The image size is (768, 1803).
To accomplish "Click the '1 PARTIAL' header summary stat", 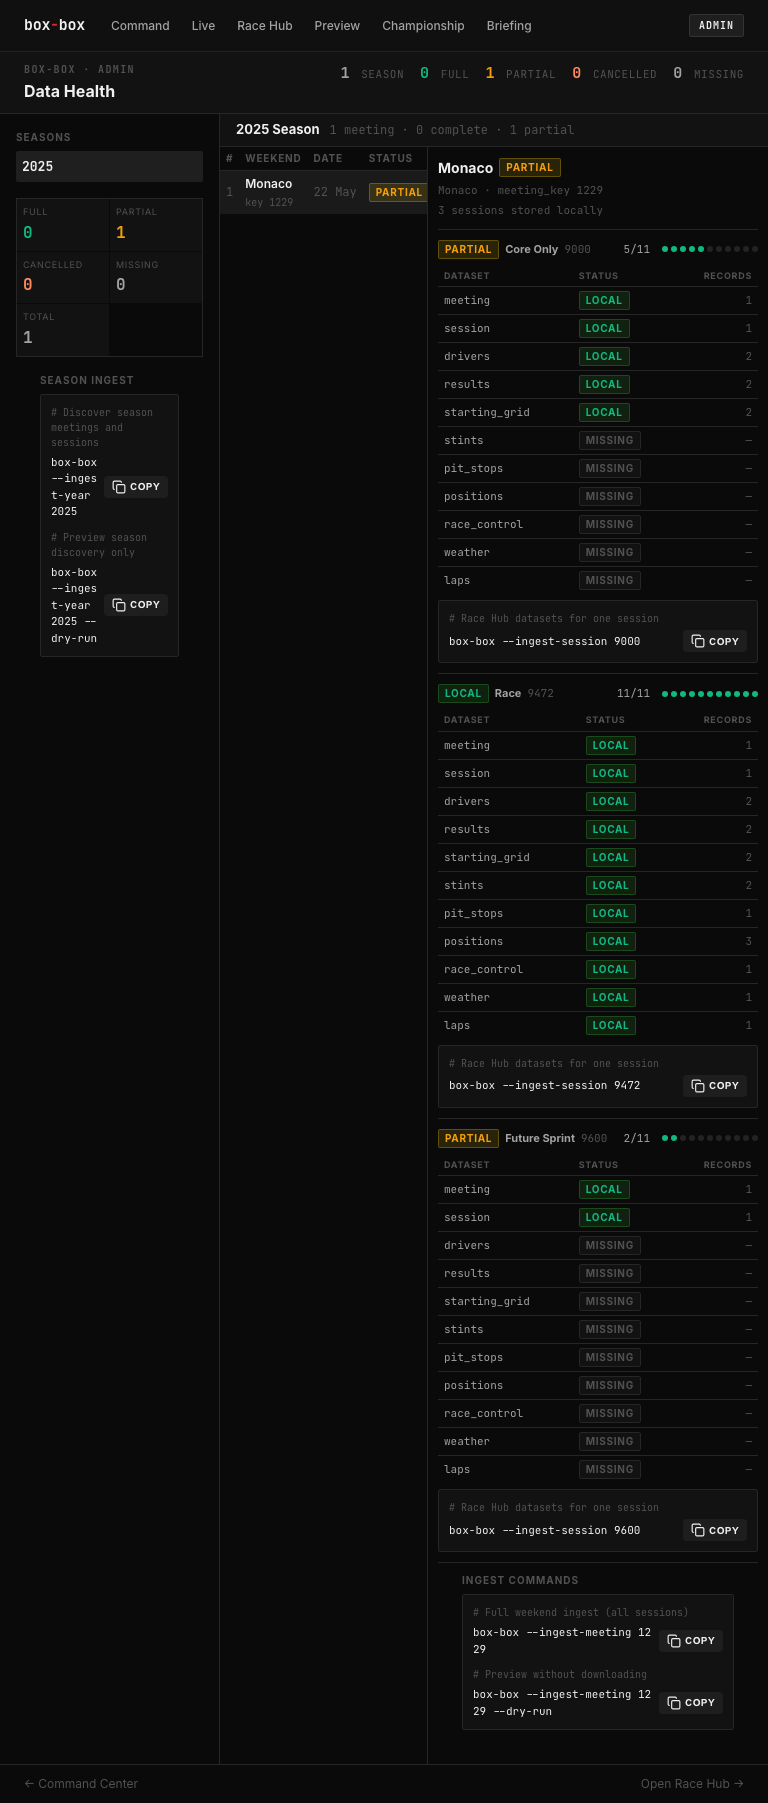I will tap(520, 73).
